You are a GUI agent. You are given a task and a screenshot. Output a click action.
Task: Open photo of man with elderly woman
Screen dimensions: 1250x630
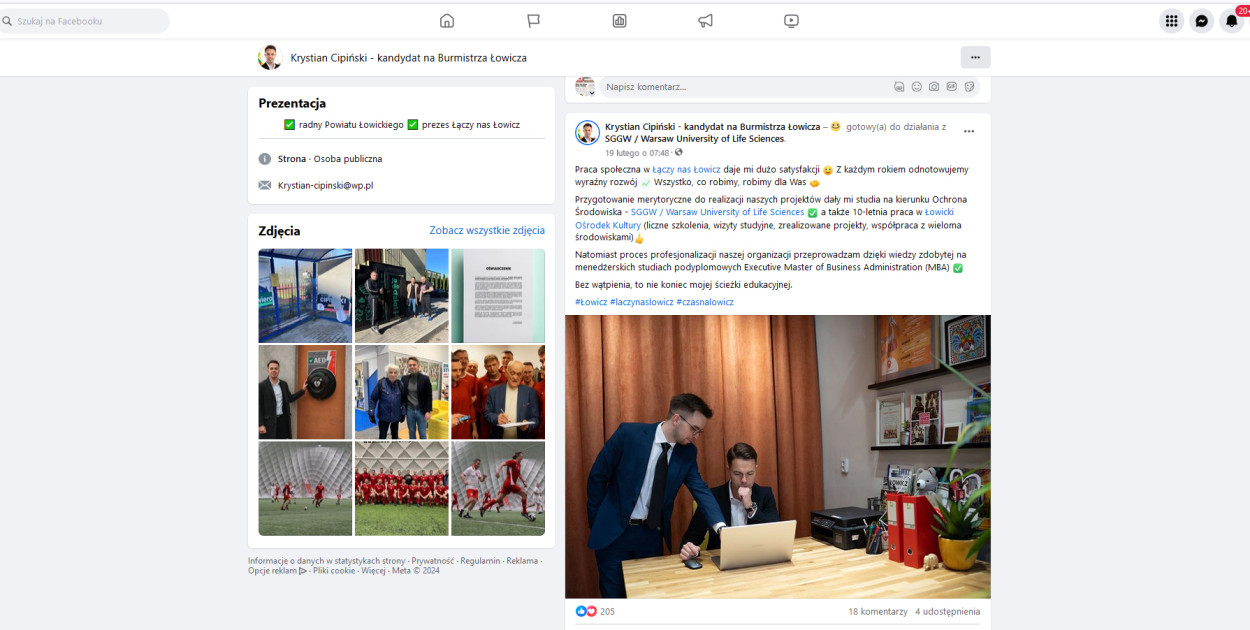click(402, 392)
